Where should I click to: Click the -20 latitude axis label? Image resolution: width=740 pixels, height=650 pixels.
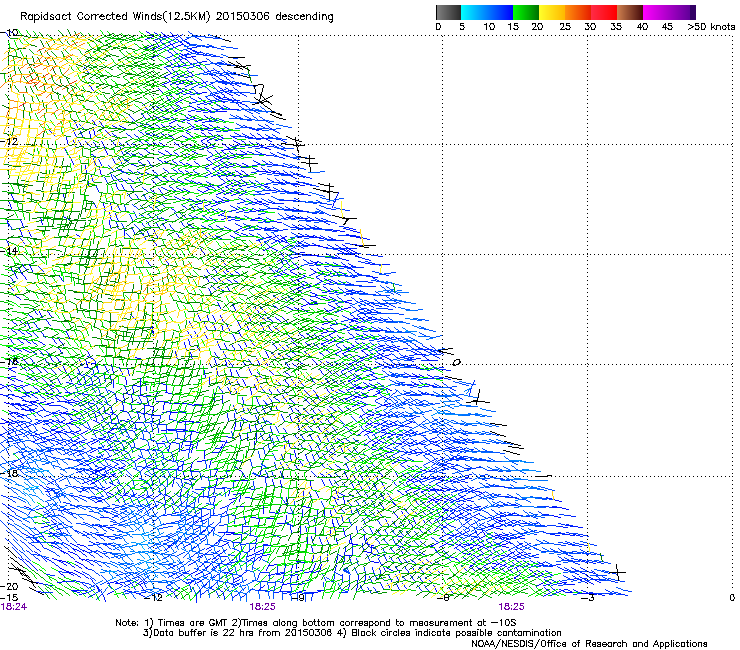pyautogui.click(x=9, y=586)
